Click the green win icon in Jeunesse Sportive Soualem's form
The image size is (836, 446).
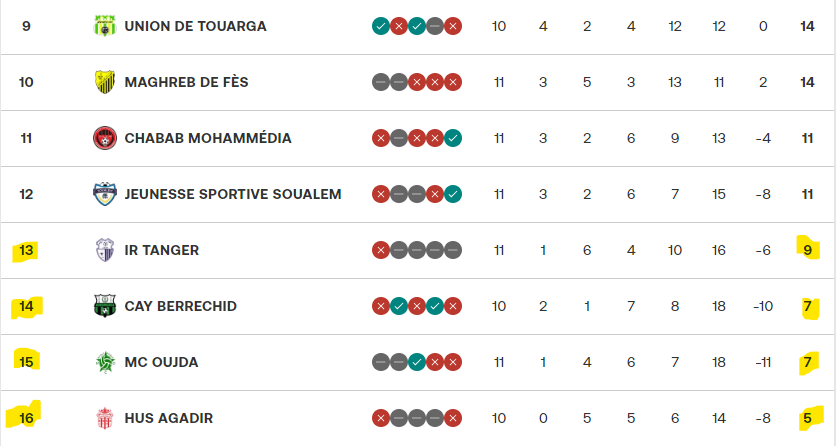[453, 194]
